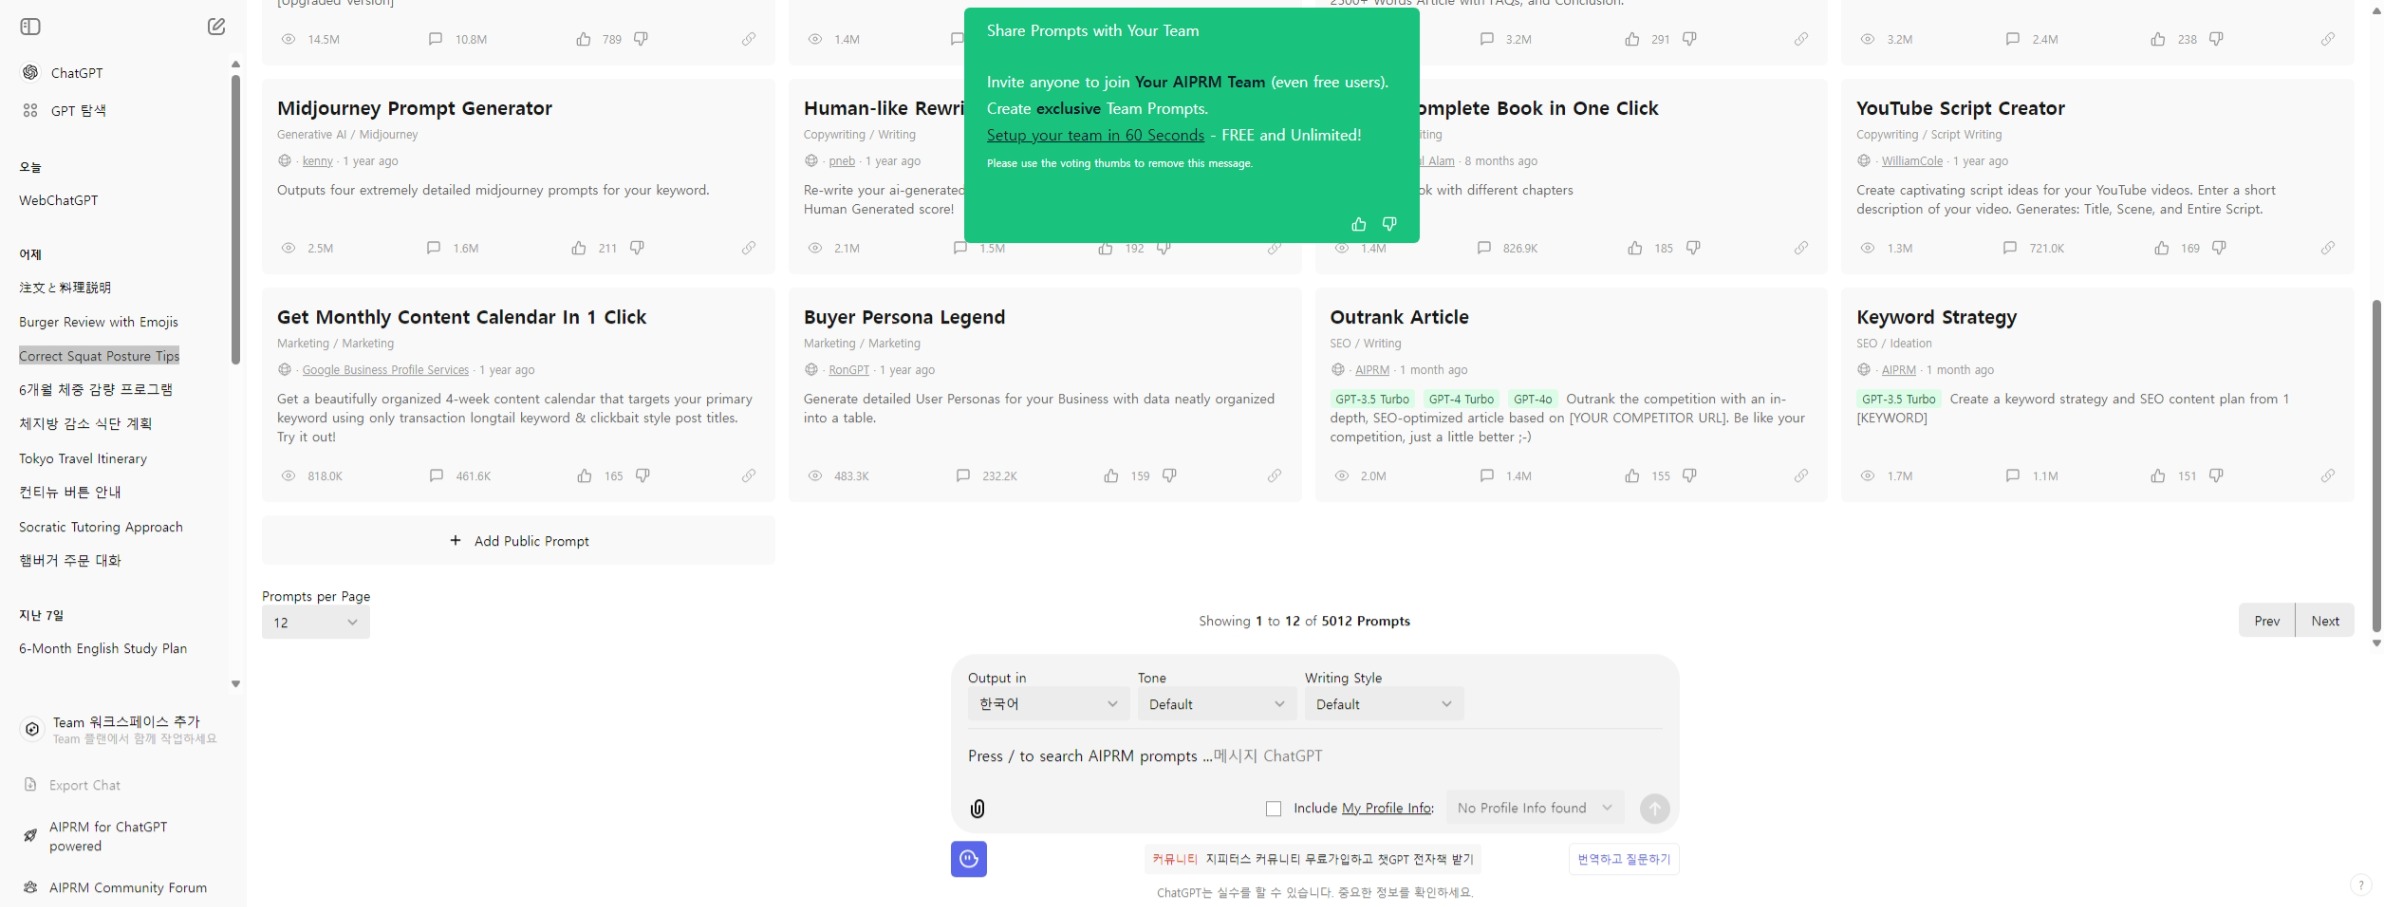Open the No Profile Info found dropdown

pyautogui.click(x=1535, y=808)
